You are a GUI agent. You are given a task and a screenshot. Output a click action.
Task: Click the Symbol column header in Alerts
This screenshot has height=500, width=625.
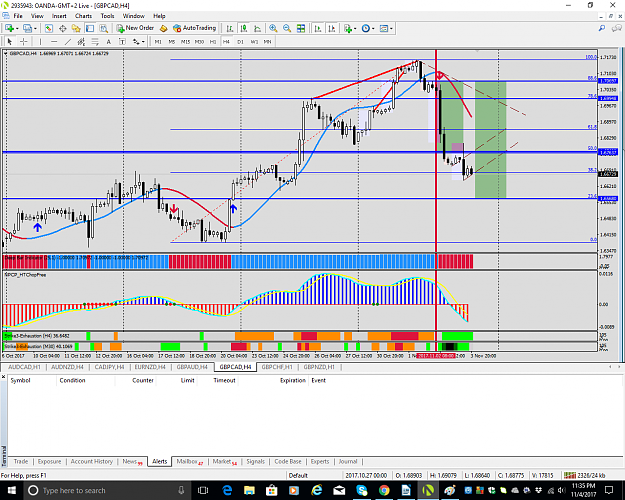pyautogui.click(x=20, y=380)
